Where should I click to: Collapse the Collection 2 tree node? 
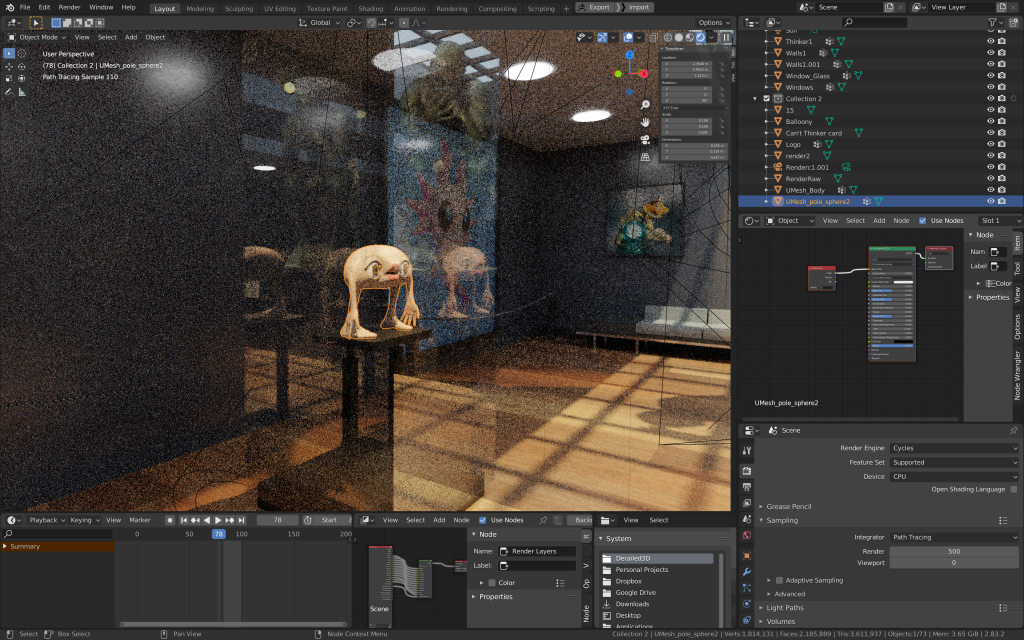755,99
